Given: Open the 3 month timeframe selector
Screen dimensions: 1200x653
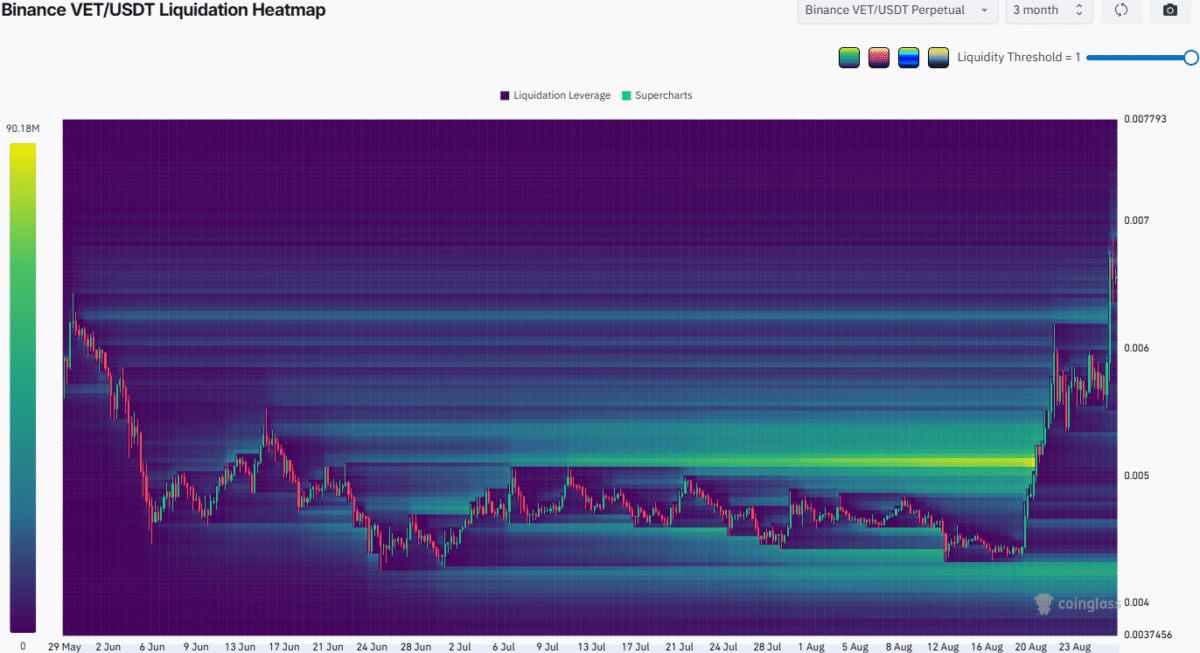Looking at the screenshot, I should (1048, 10).
